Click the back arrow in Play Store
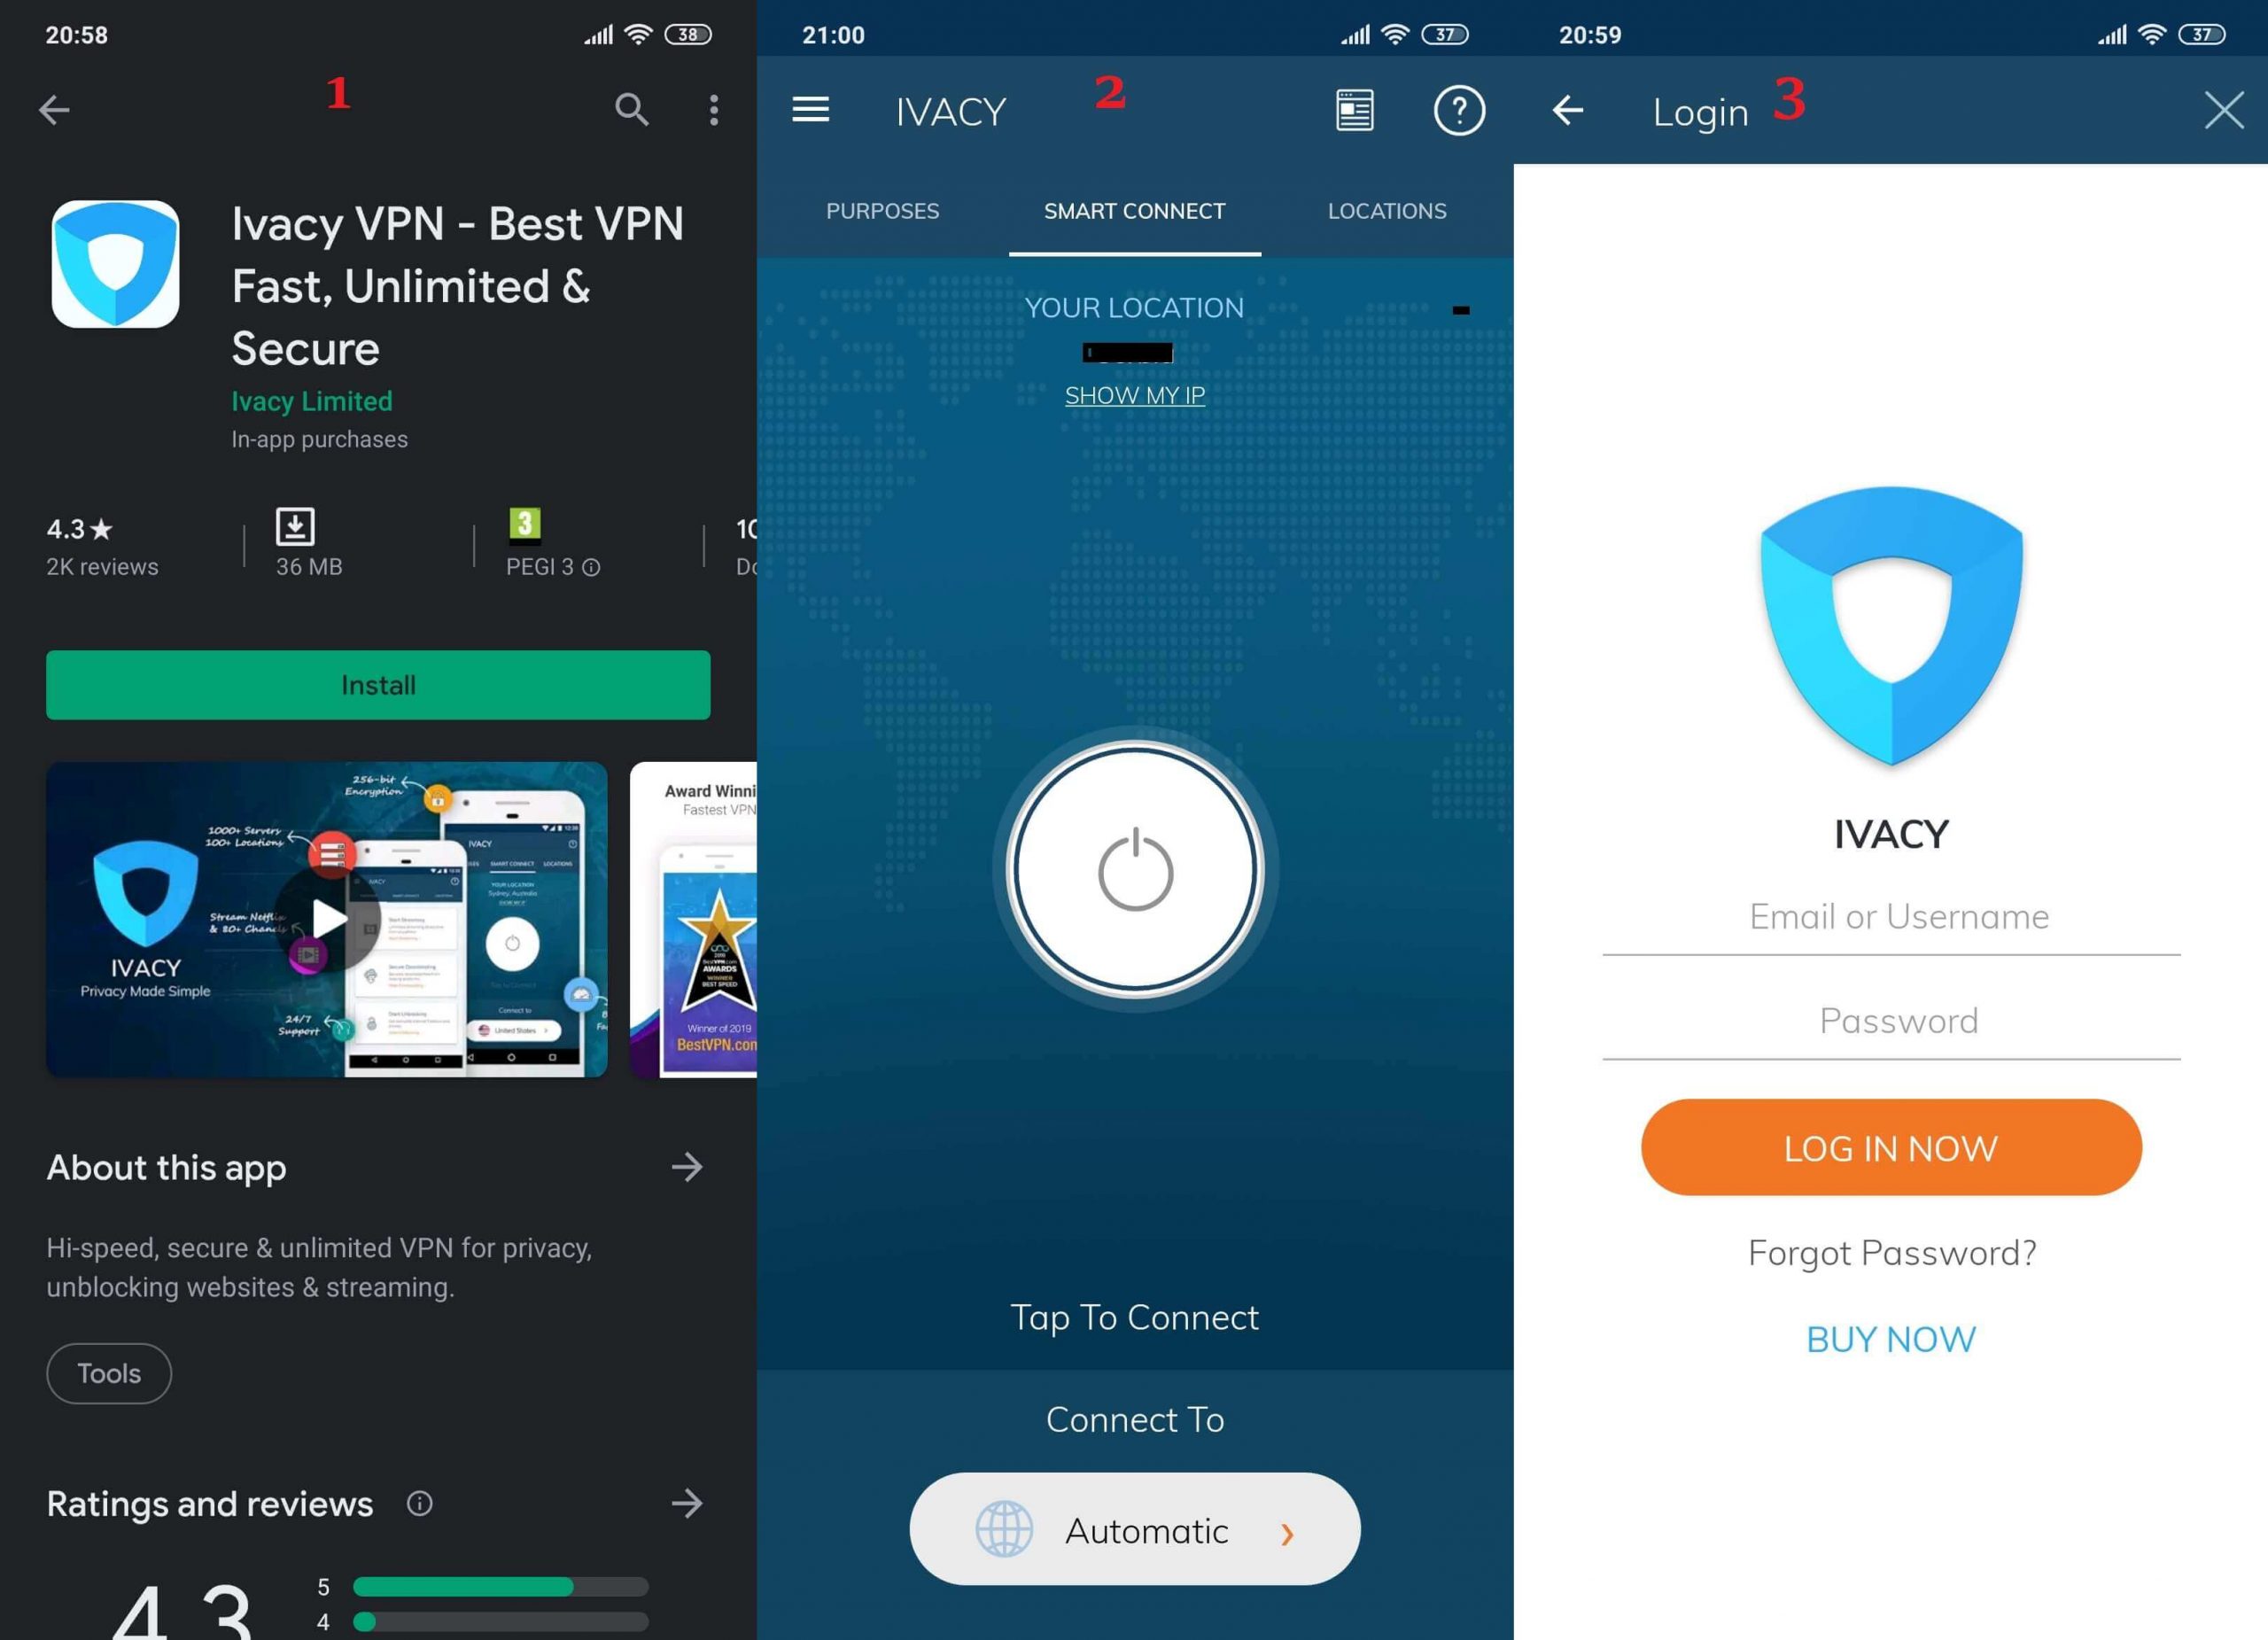 (53, 109)
